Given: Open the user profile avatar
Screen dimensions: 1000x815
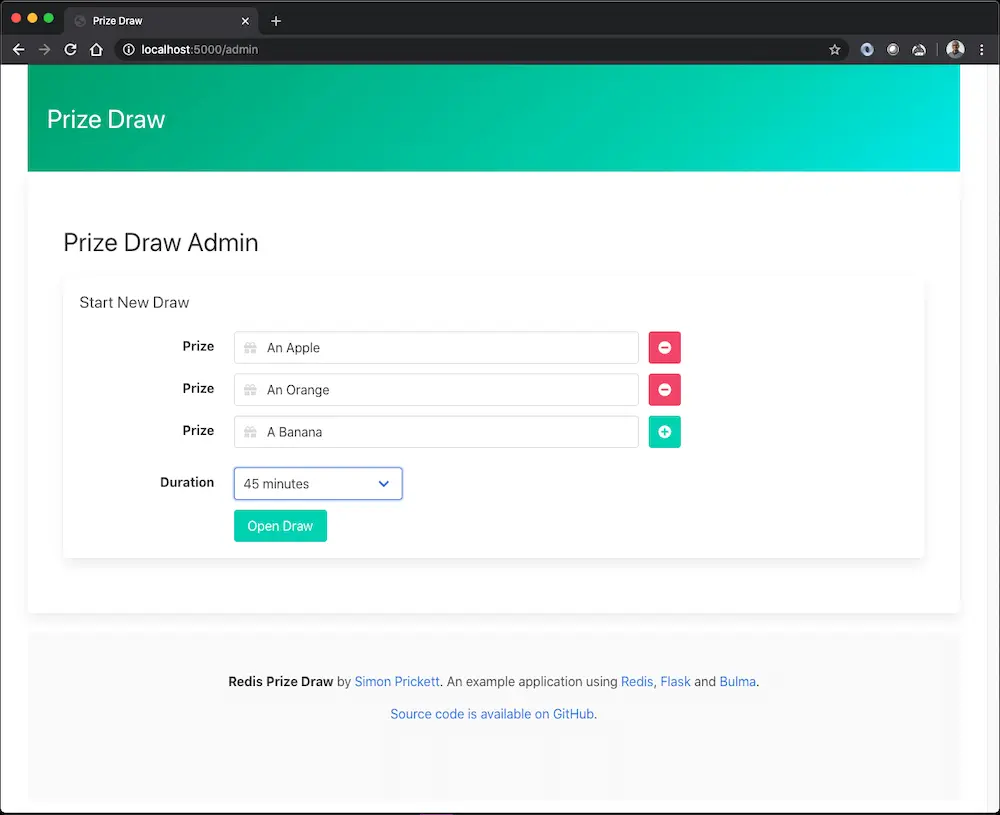Looking at the screenshot, I should tap(955, 49).
